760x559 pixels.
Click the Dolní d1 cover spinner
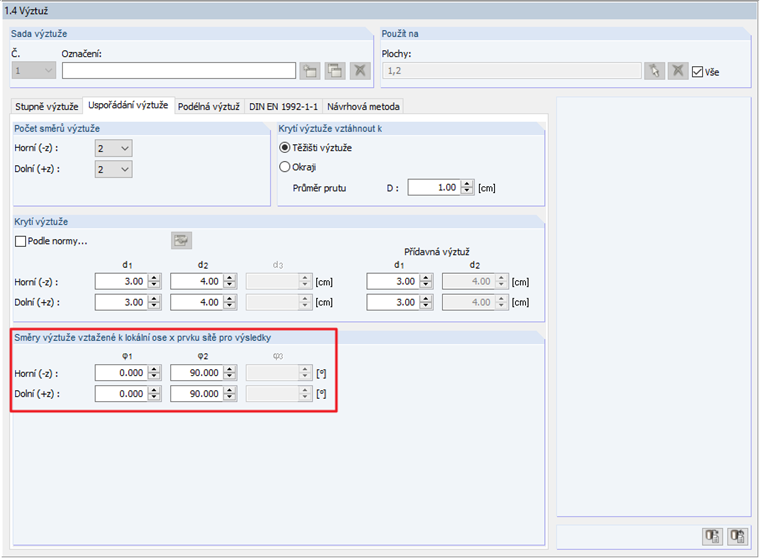(154, 302)
